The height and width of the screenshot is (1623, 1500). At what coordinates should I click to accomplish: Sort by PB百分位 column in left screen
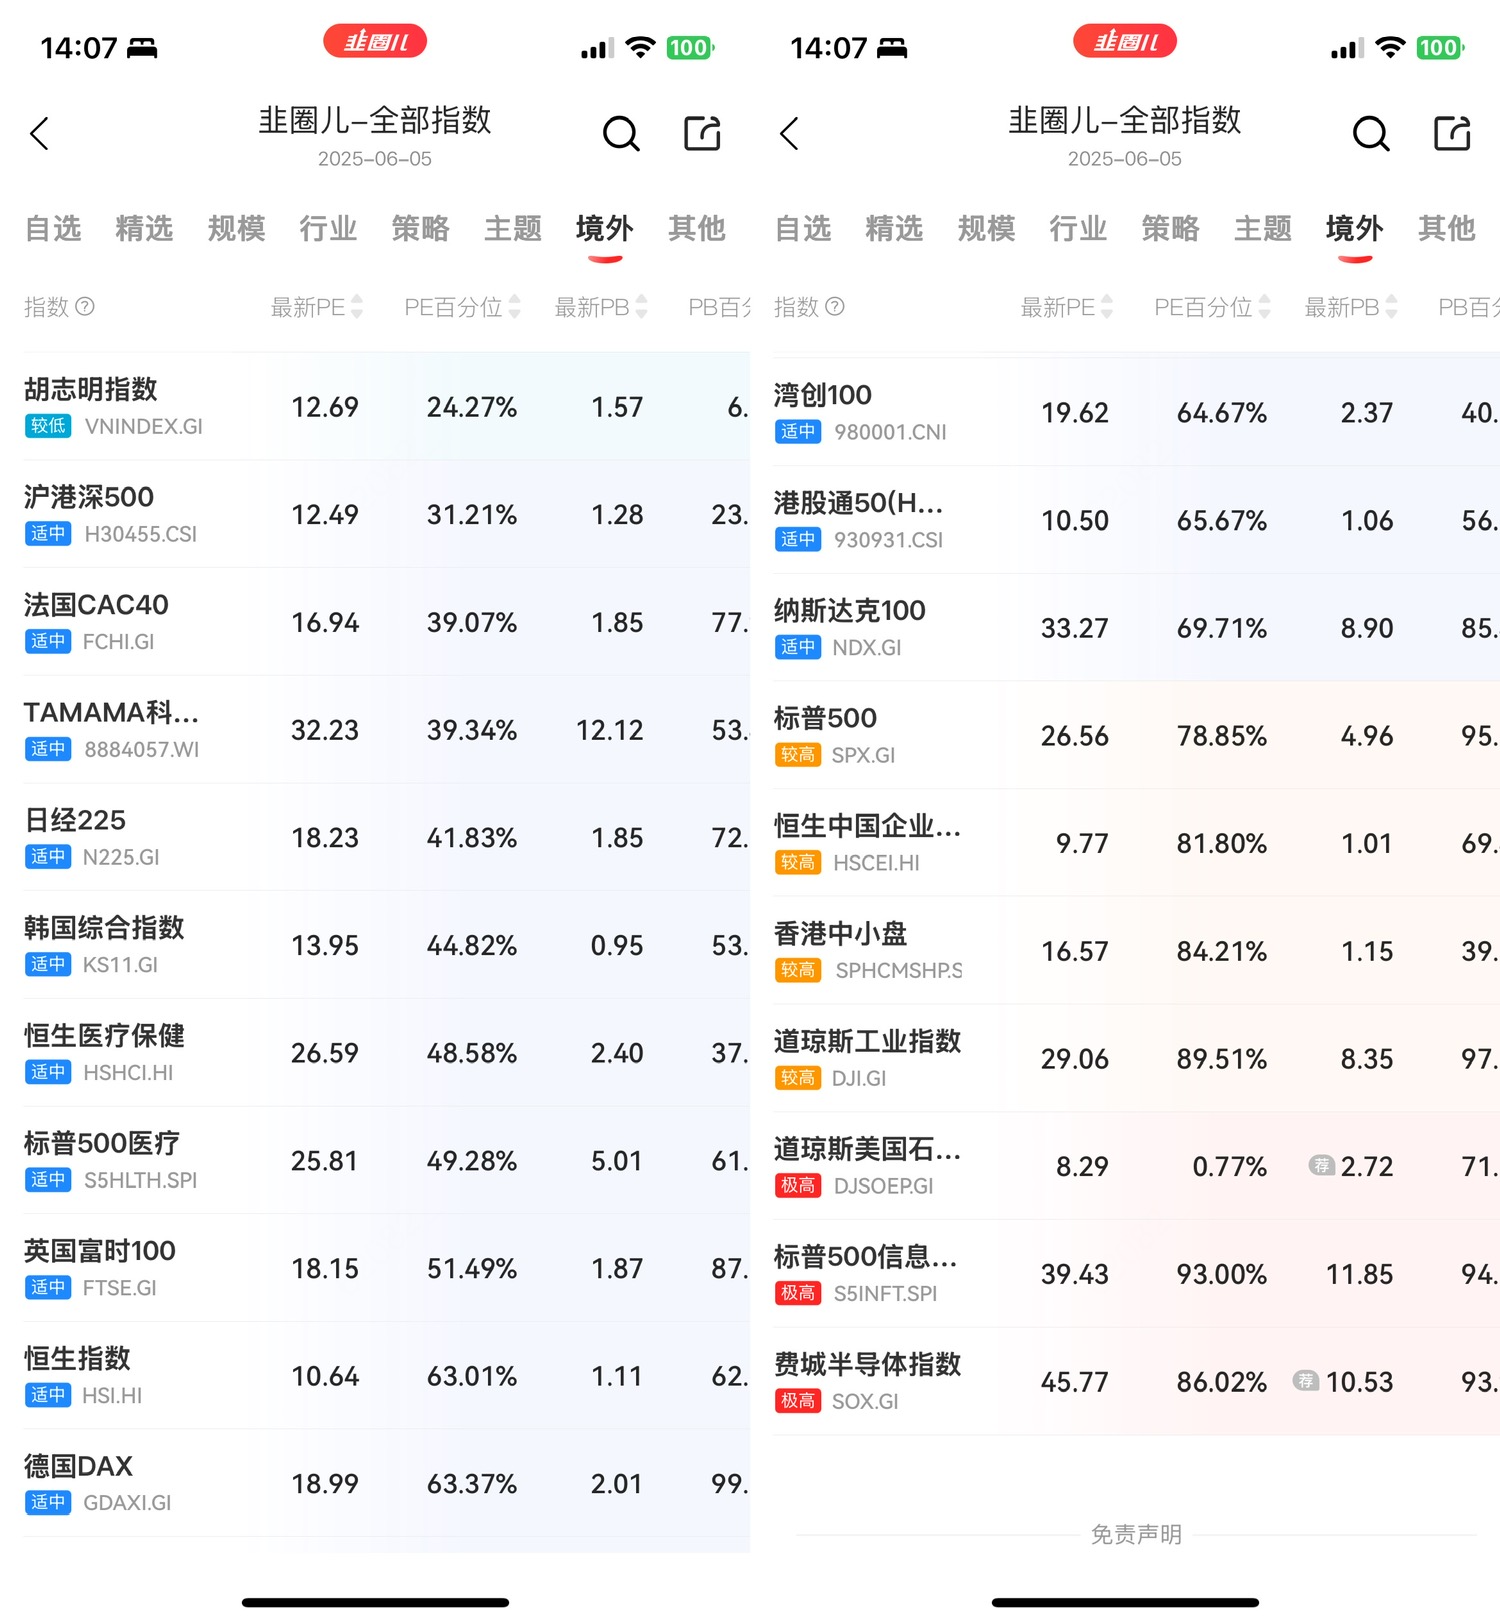(719, 307)
